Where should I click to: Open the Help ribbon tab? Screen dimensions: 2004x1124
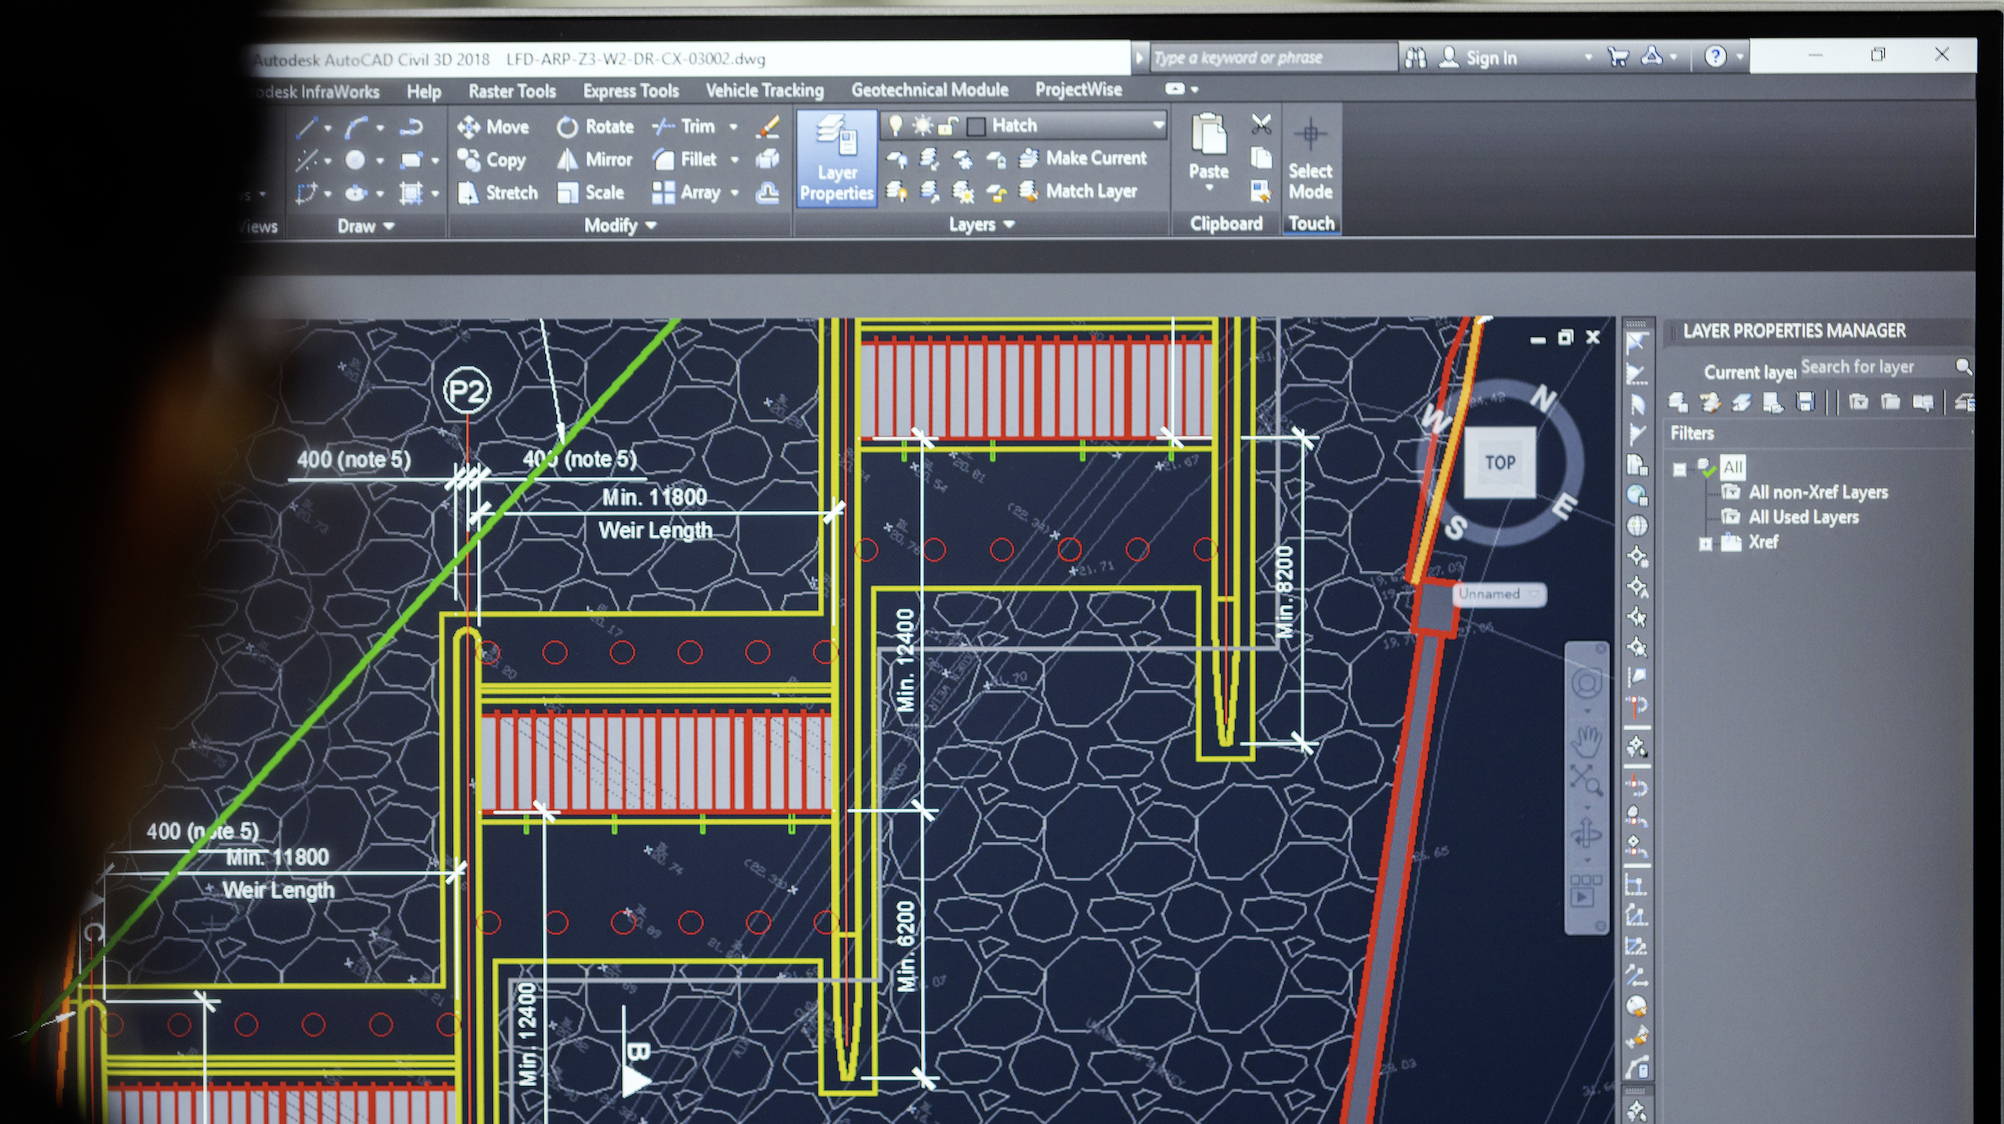pos(424,91)
